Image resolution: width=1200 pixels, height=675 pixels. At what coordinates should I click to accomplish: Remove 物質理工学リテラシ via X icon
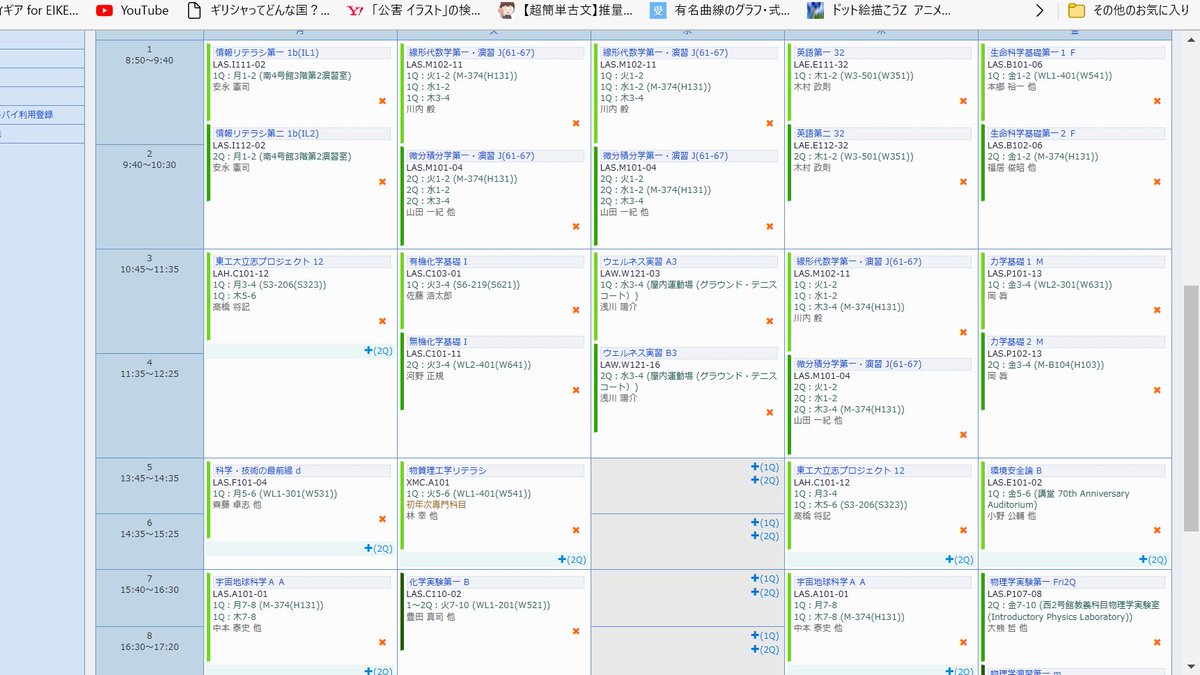click(x=576, y=530)
